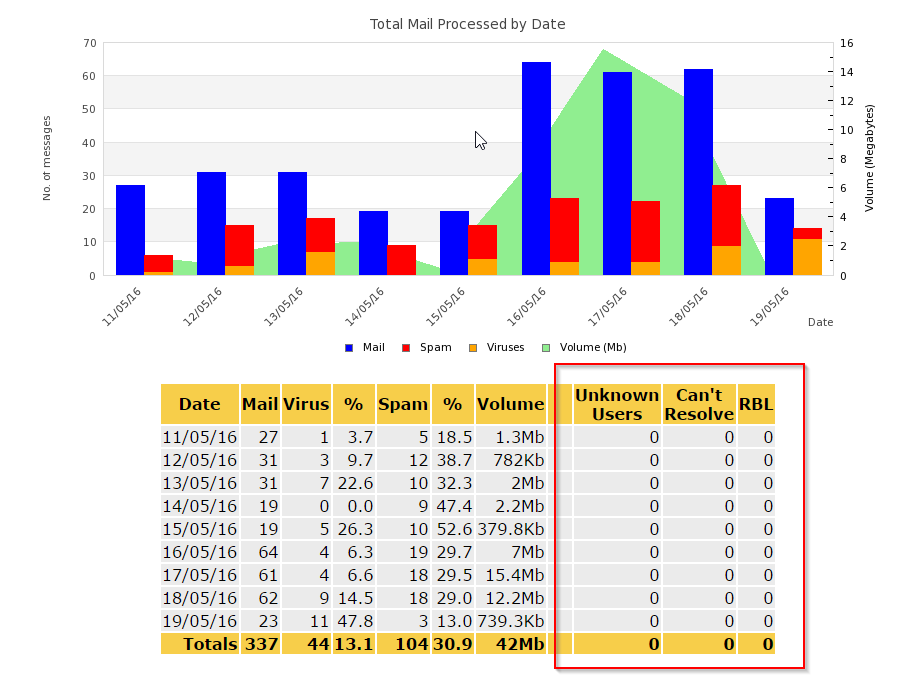Click the 19/05/16 date cell in table
The height and width of the screenshot is (679, 920).
coord(199,621)
